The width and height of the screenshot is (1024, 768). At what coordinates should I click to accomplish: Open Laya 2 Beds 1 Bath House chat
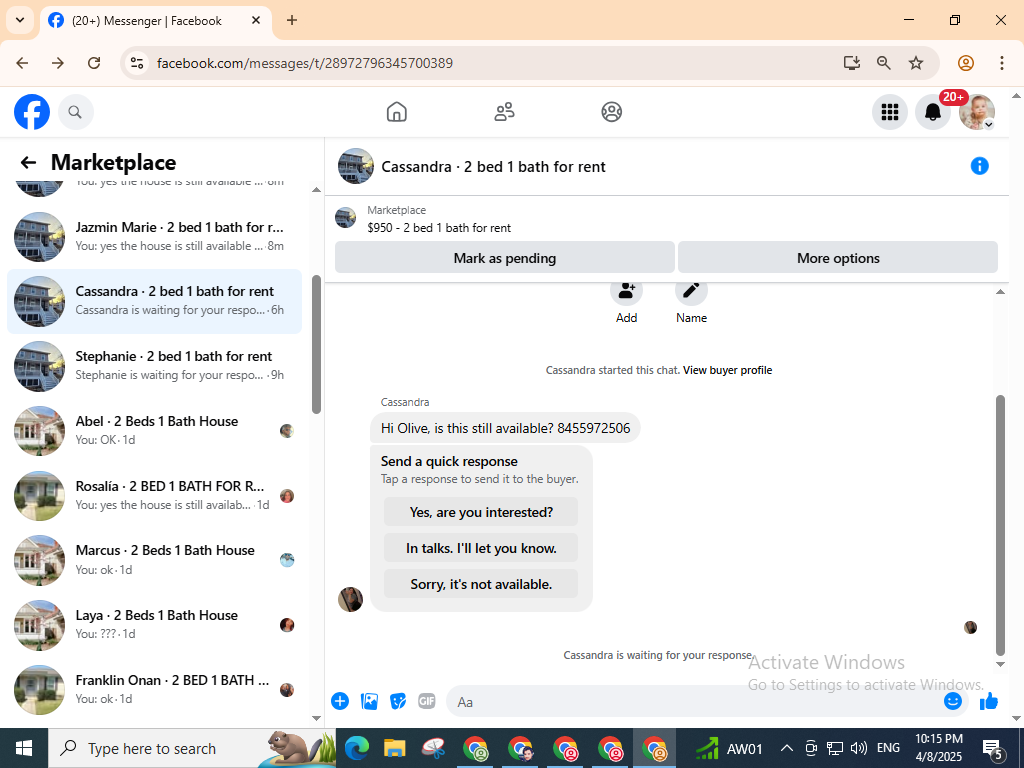[x=155, y=624]
